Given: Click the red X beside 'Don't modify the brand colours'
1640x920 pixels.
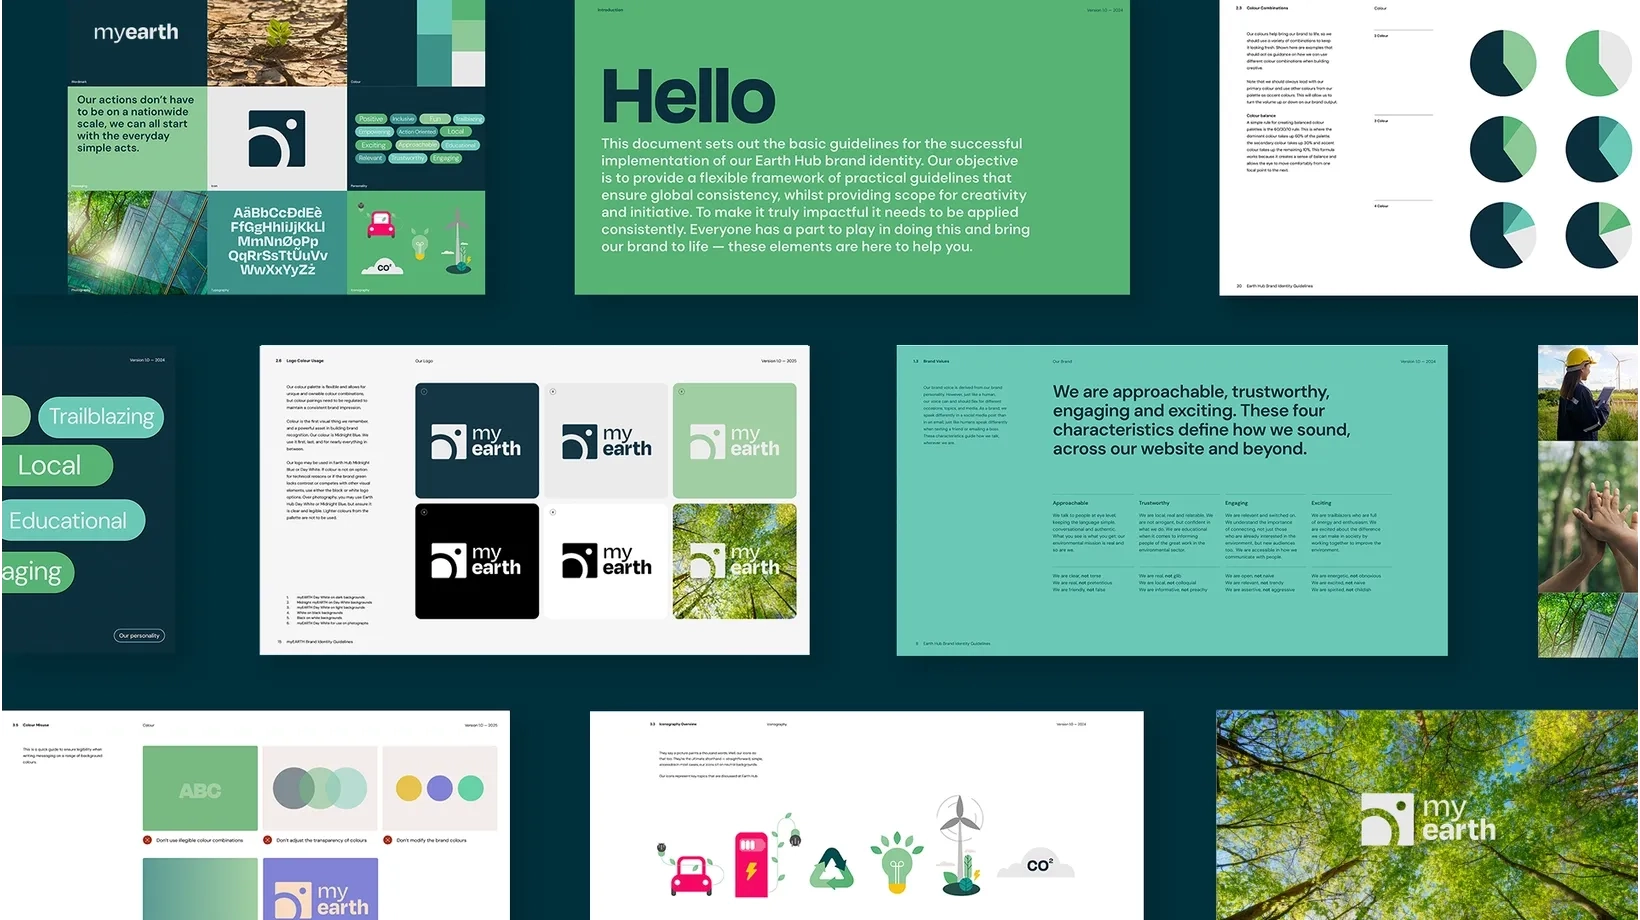Looking at the screenshot, I should (388, 840).
